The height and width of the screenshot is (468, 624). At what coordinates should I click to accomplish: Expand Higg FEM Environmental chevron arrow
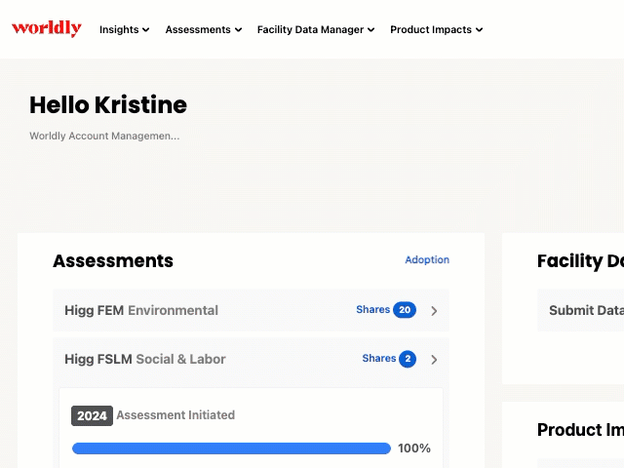tap(434, 311)
